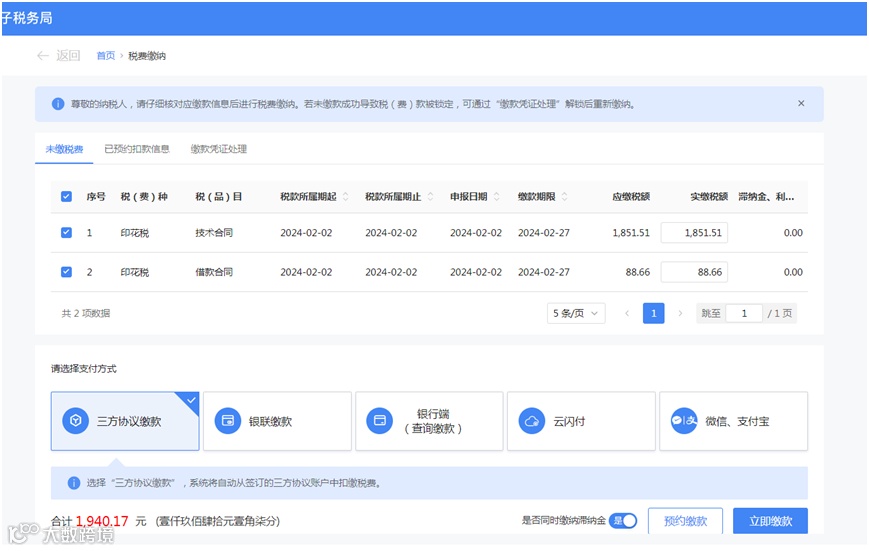Click the 返回 text link

(x=68, y=55)
